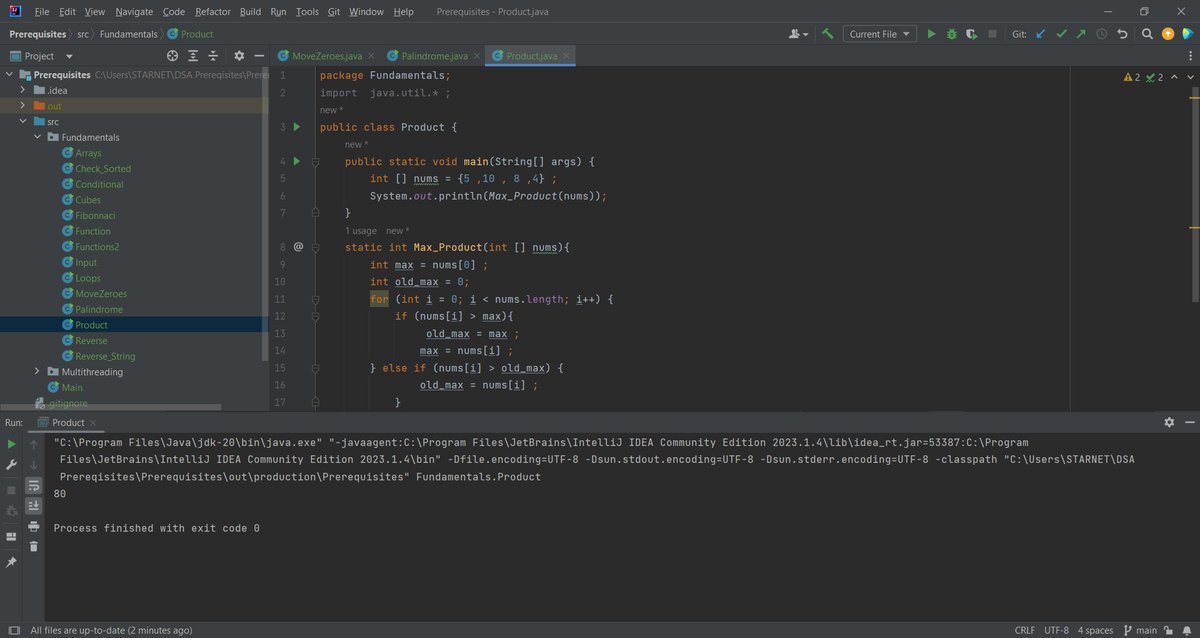The width and height of the screenshot is (1200, 638).
Task: Open run configuration wrench in Run panel
Action: [12, 465]
